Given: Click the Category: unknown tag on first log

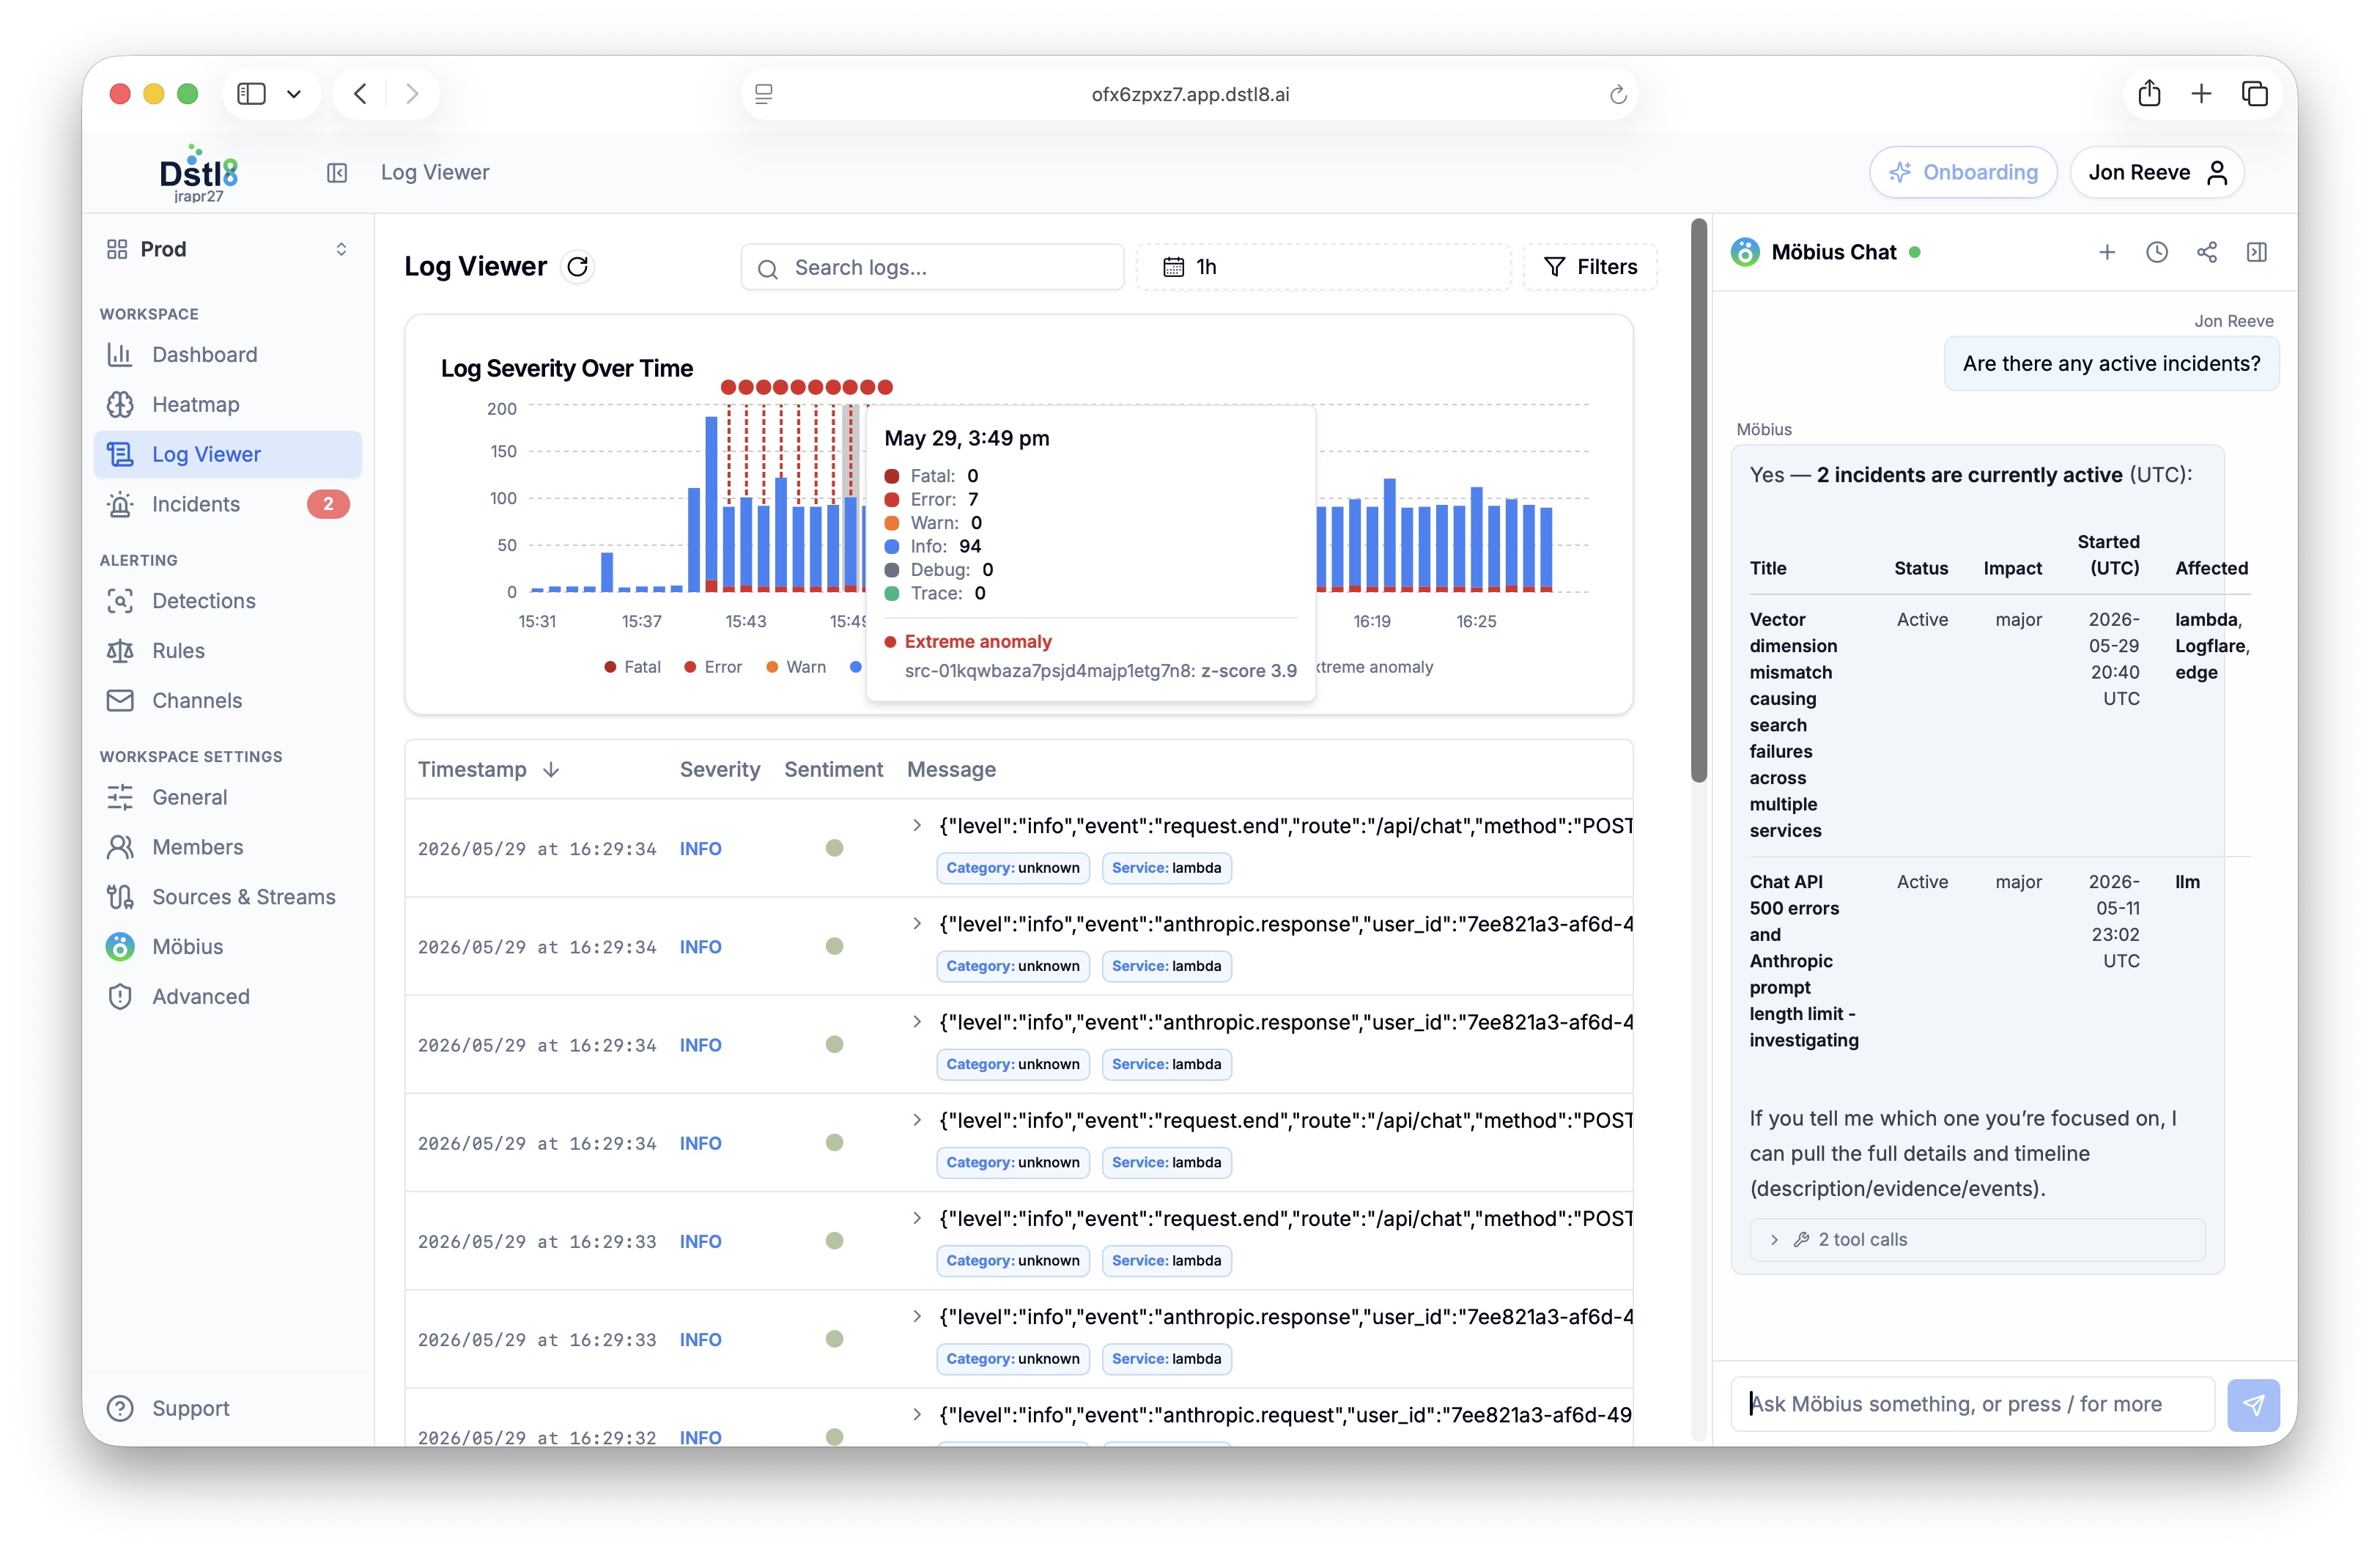Looking at the screenshot, I should coord(1013,868).
